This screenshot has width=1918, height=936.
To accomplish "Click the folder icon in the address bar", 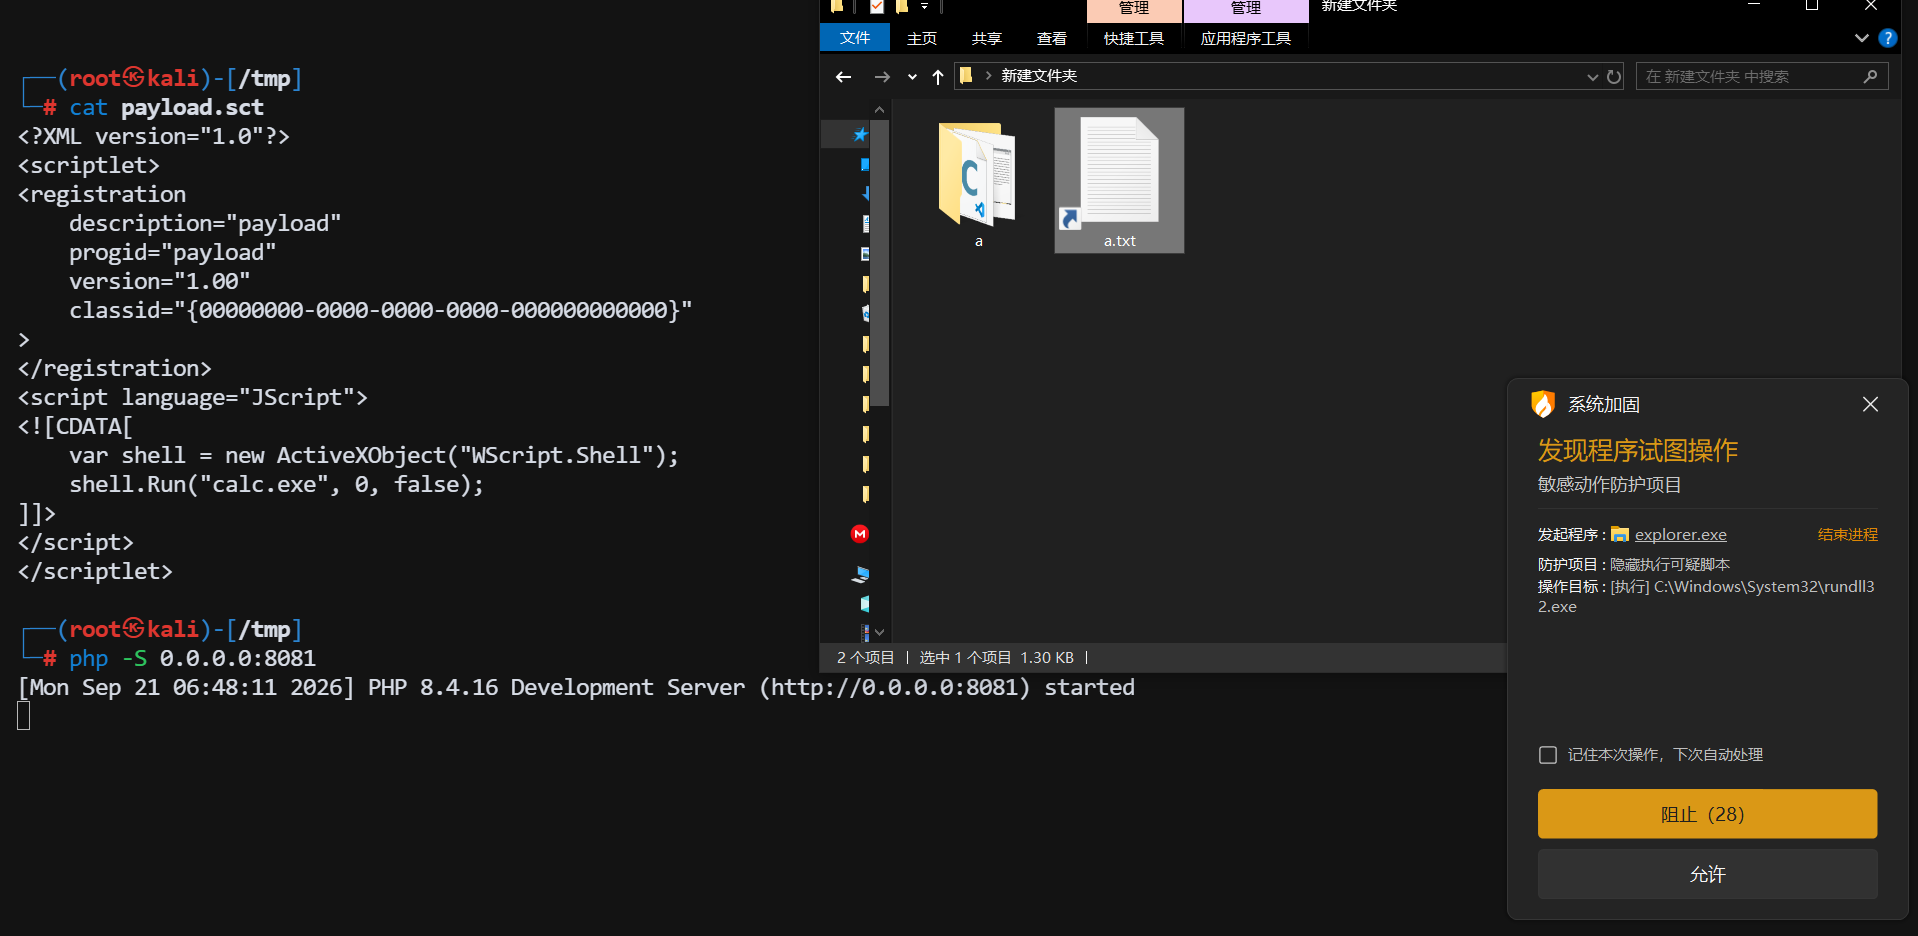I will [966, 76].
